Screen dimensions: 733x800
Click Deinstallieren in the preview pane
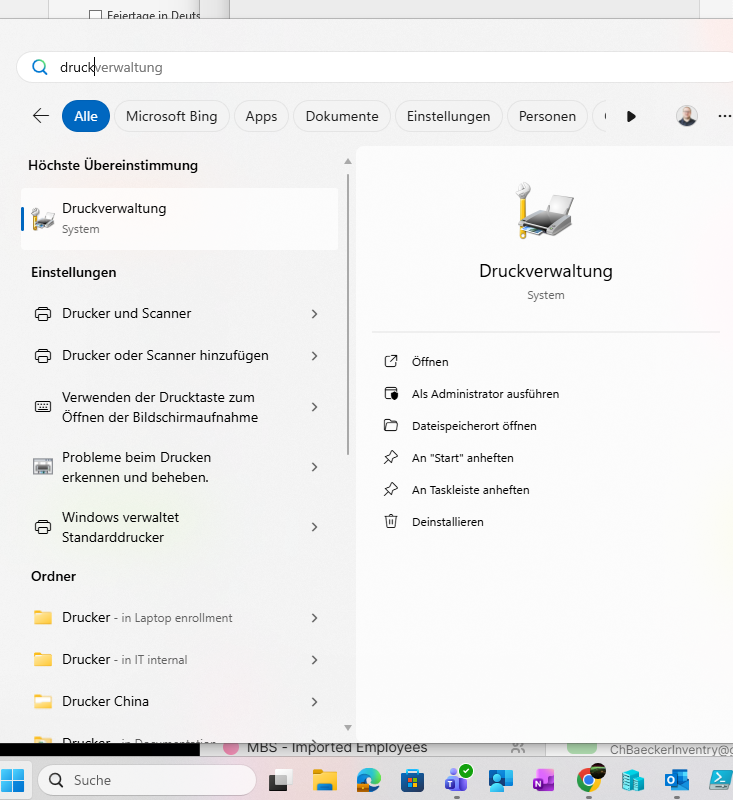[447, 522]
